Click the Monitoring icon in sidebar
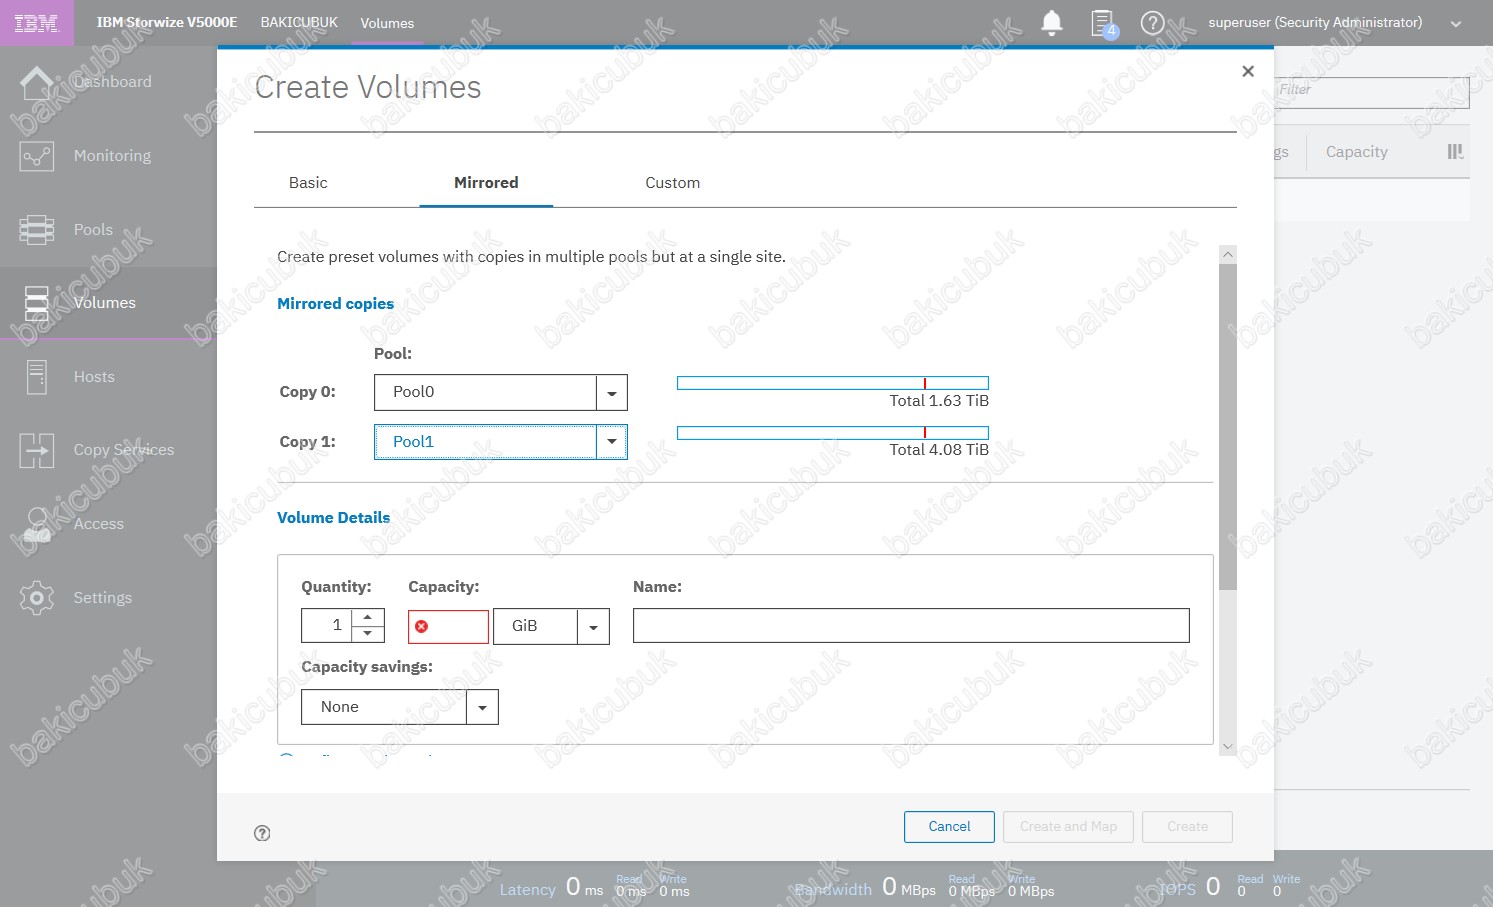Image resolution: width=1493 pixels, height=907 pixels. (37, 156)
